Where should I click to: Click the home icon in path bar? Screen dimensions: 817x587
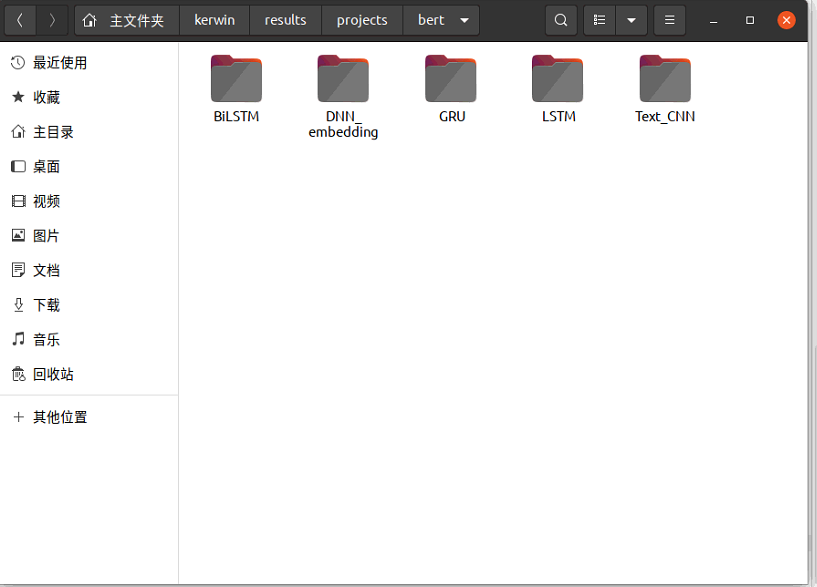tap(90, 20)
